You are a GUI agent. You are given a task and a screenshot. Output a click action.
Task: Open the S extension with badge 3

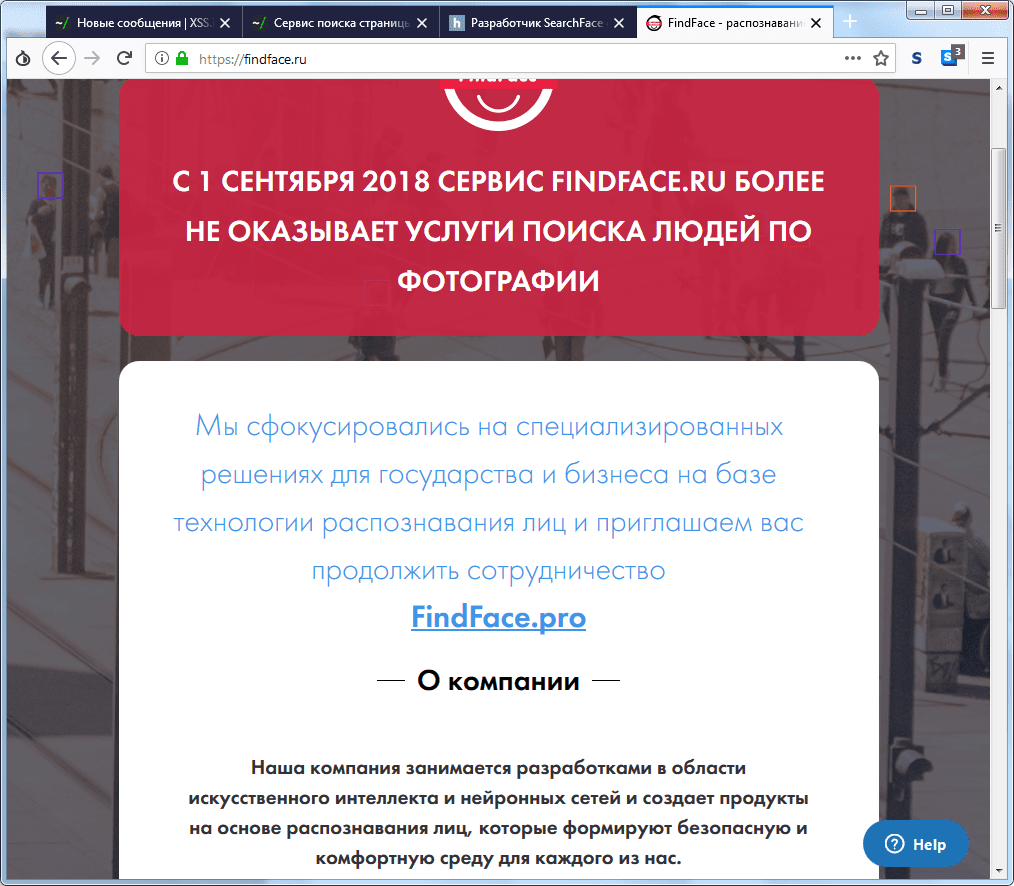click(951, 57)
